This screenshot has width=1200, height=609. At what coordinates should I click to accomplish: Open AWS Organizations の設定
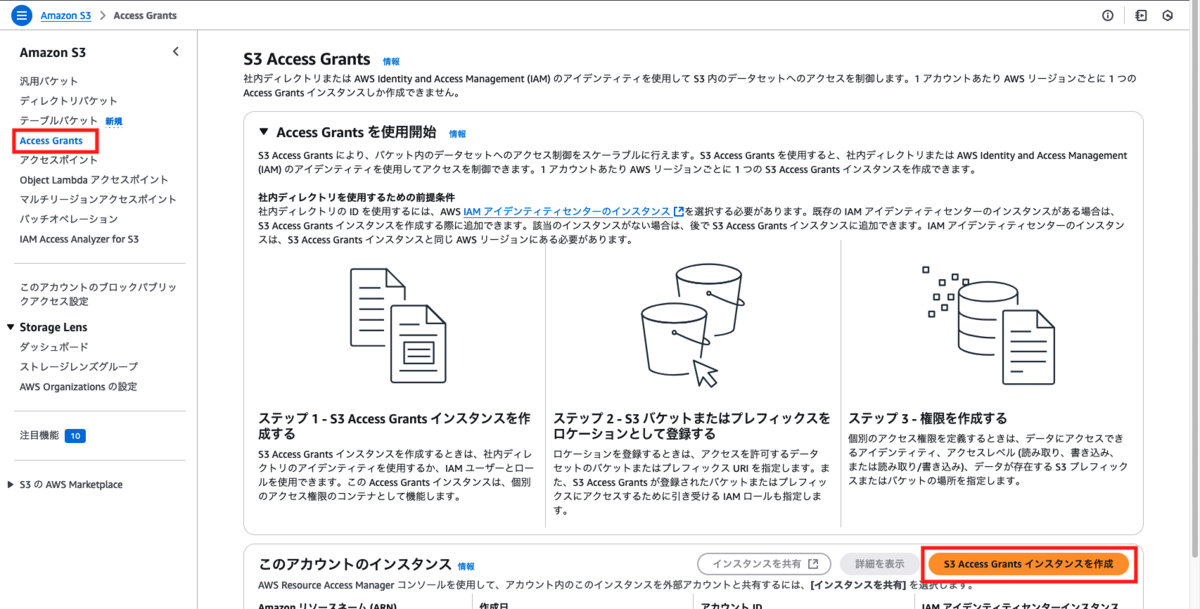pyautogui.click(x=78, y=387)
